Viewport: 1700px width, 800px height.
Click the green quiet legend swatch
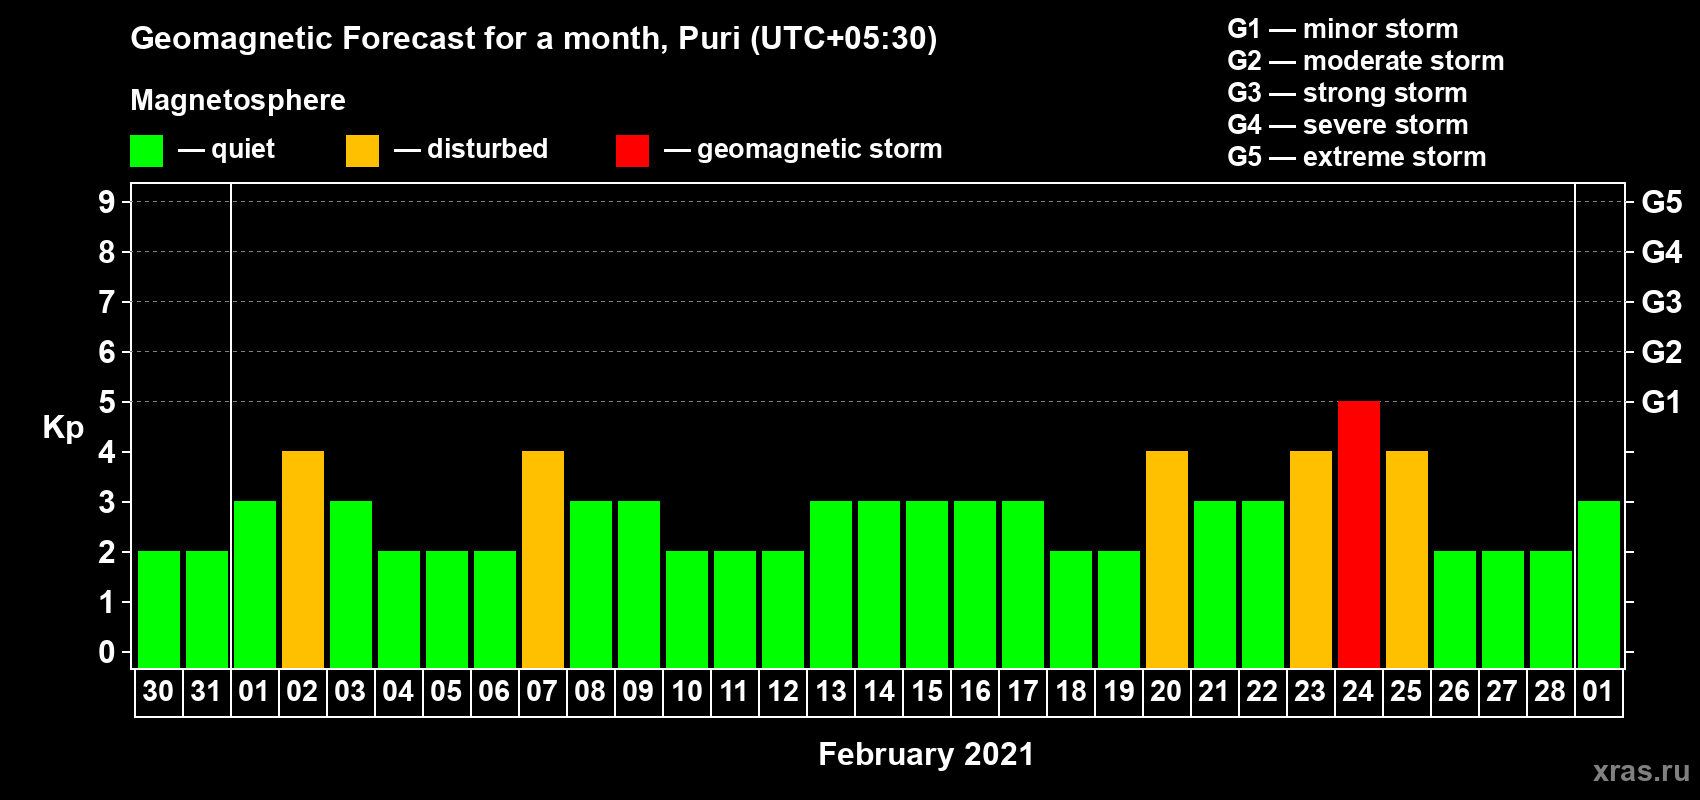(146, 151)
